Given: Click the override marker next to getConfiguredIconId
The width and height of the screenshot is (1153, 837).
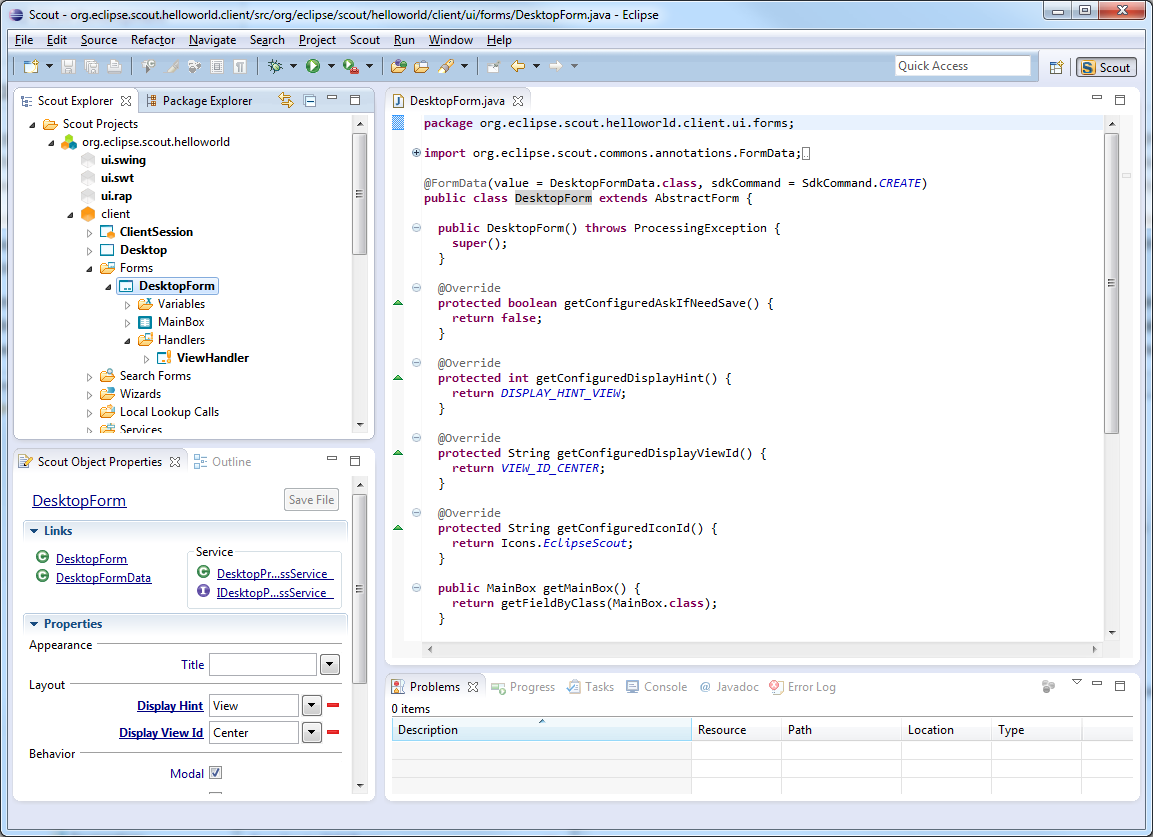Looking at the screenshot, I should [398, 527].
